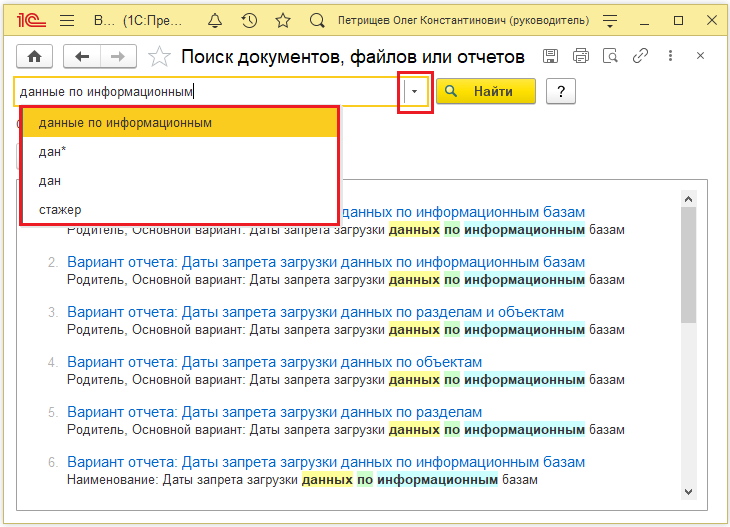Open favorites star in title bar
Image resolution: width=730 pixels, height=527 pixels.
283,20
